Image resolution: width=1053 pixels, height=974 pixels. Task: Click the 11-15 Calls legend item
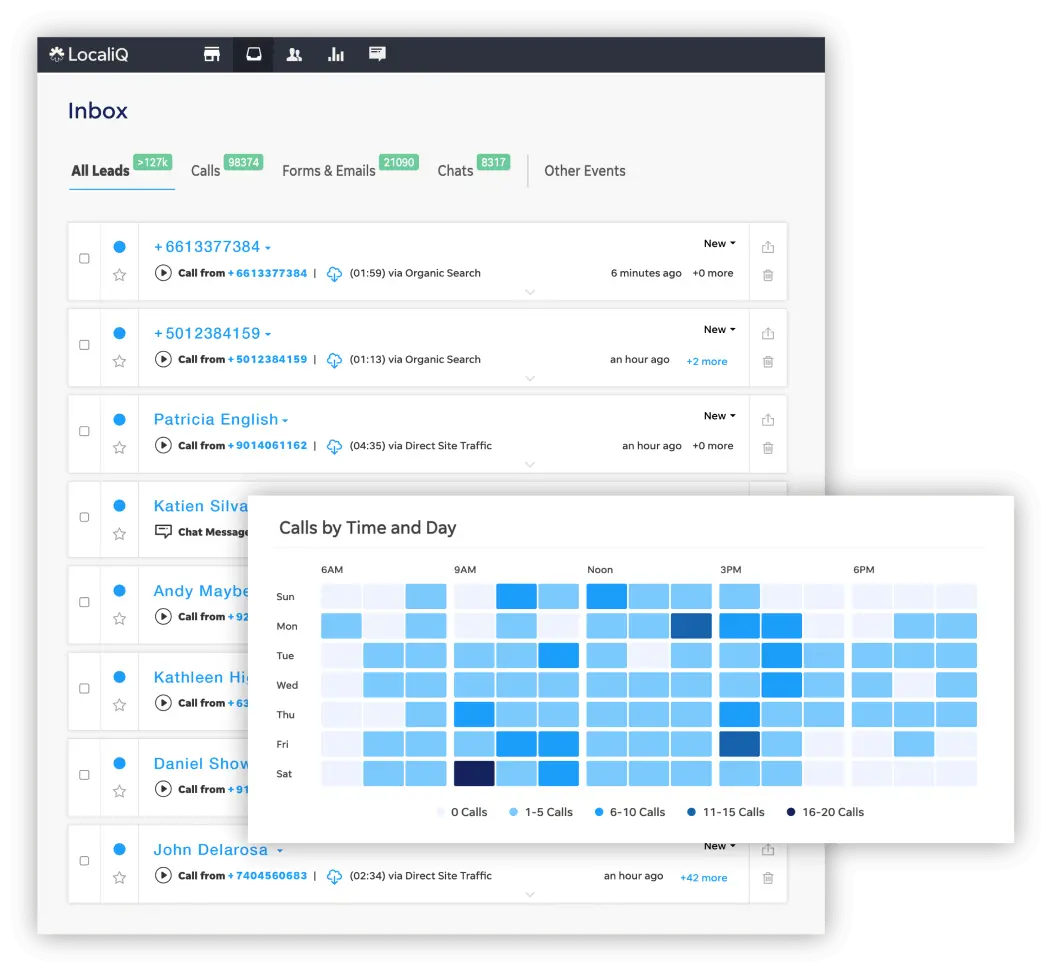pyautogui.click(x=726, y=812)
